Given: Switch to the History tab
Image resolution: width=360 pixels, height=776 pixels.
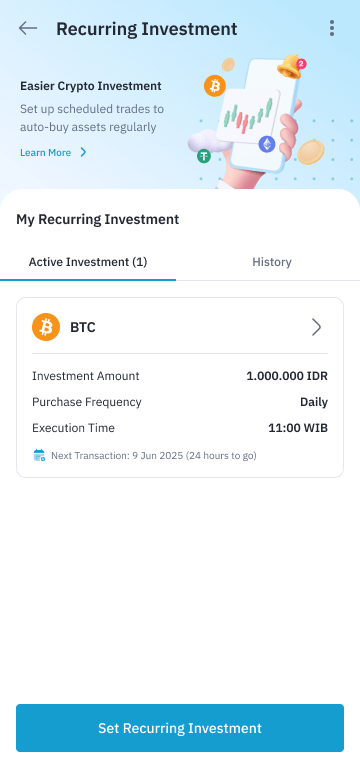Looking at the screenshot, I should point(272,262).
